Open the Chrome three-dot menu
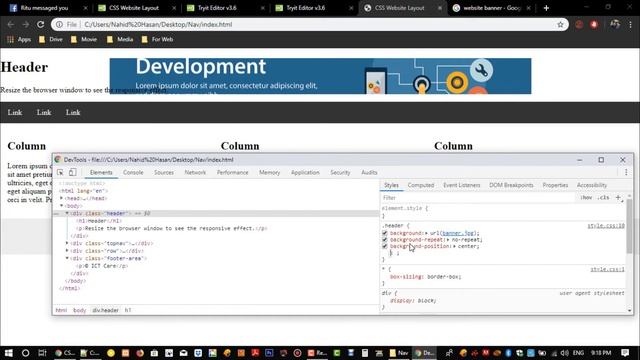 coord(631,24)
